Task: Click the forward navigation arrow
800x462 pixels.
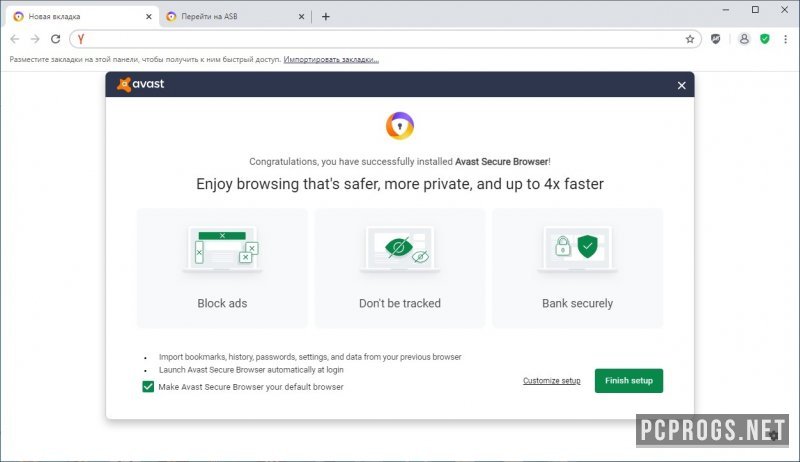Action: coord(35,39)
